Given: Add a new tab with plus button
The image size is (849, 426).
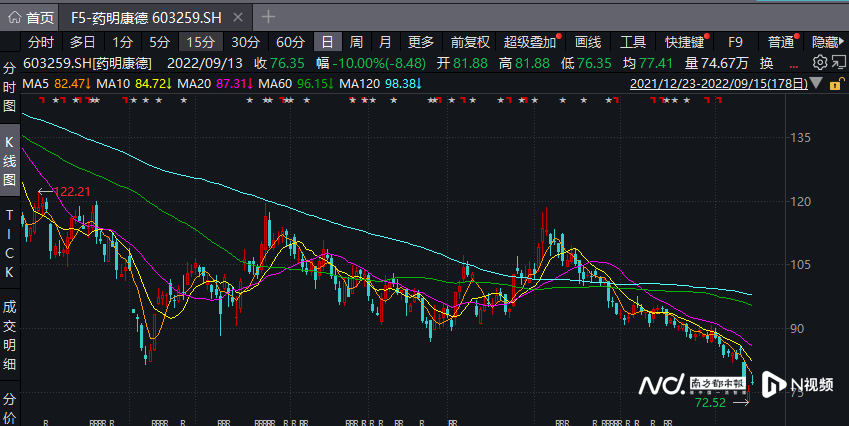Looking at the screenshot, I should tap(268, 17).
